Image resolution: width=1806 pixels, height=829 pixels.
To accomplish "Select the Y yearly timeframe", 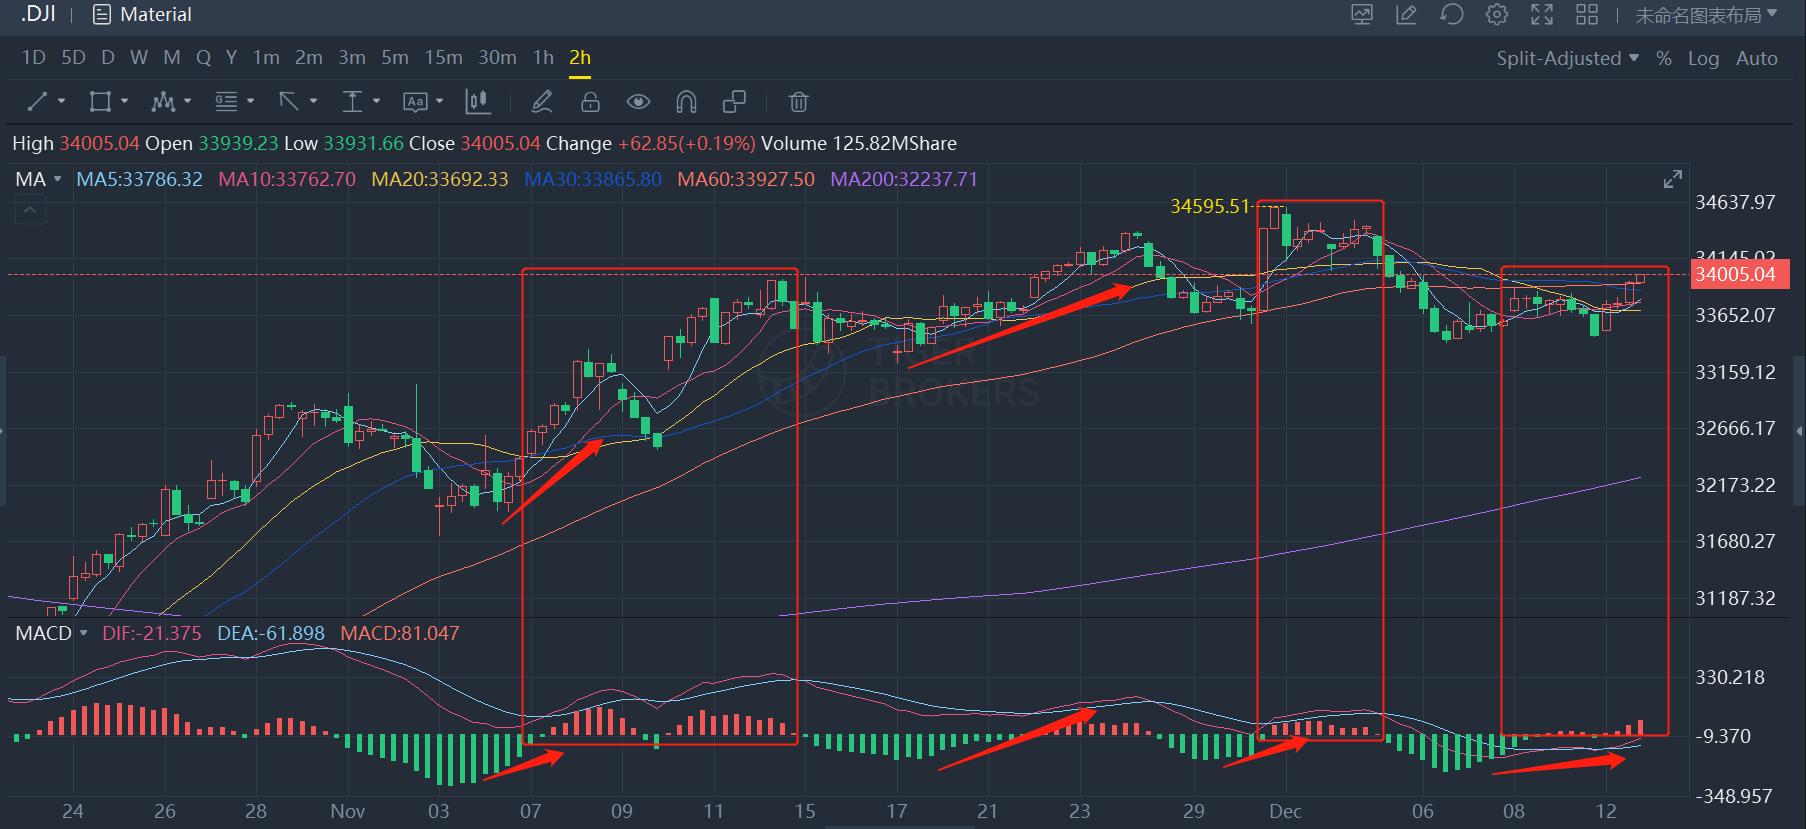I will [x=231, y=58].
